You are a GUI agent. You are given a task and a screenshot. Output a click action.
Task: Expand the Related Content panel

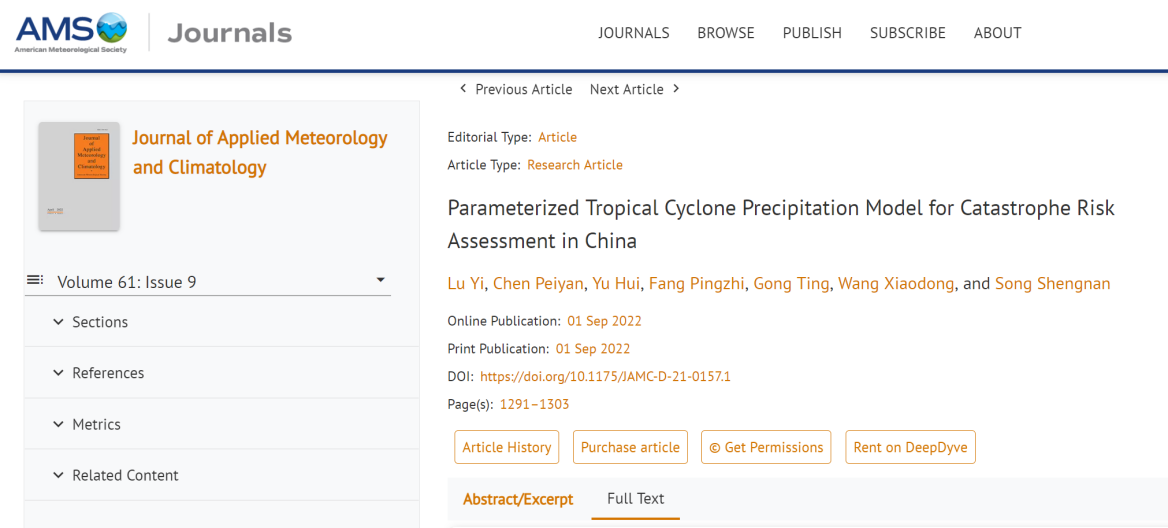point(222,475)
